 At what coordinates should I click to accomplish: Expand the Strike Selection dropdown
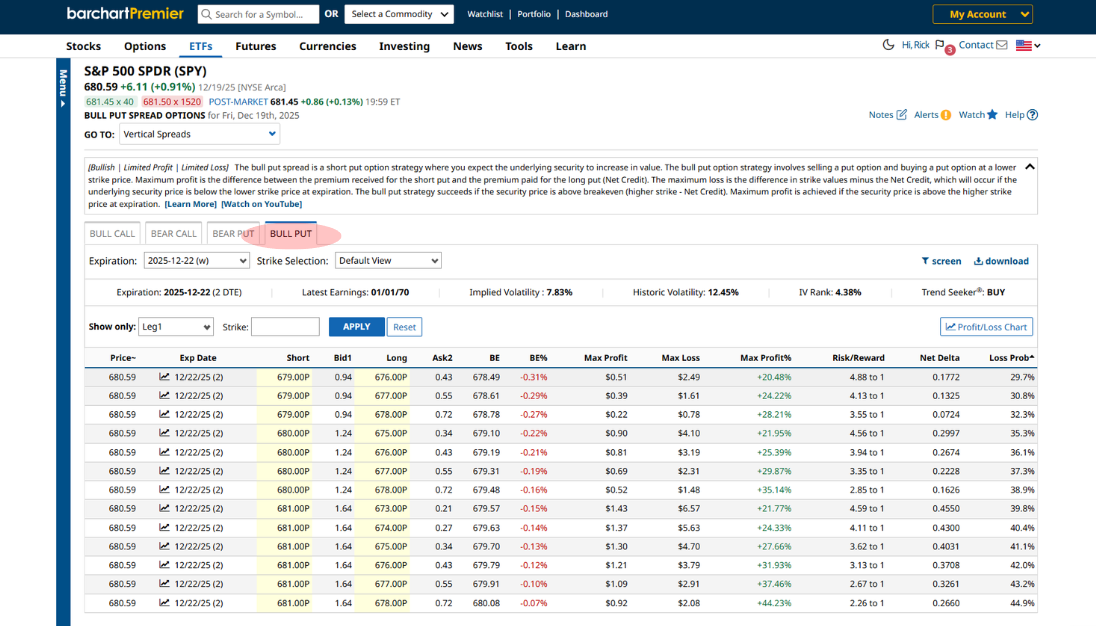388,261
